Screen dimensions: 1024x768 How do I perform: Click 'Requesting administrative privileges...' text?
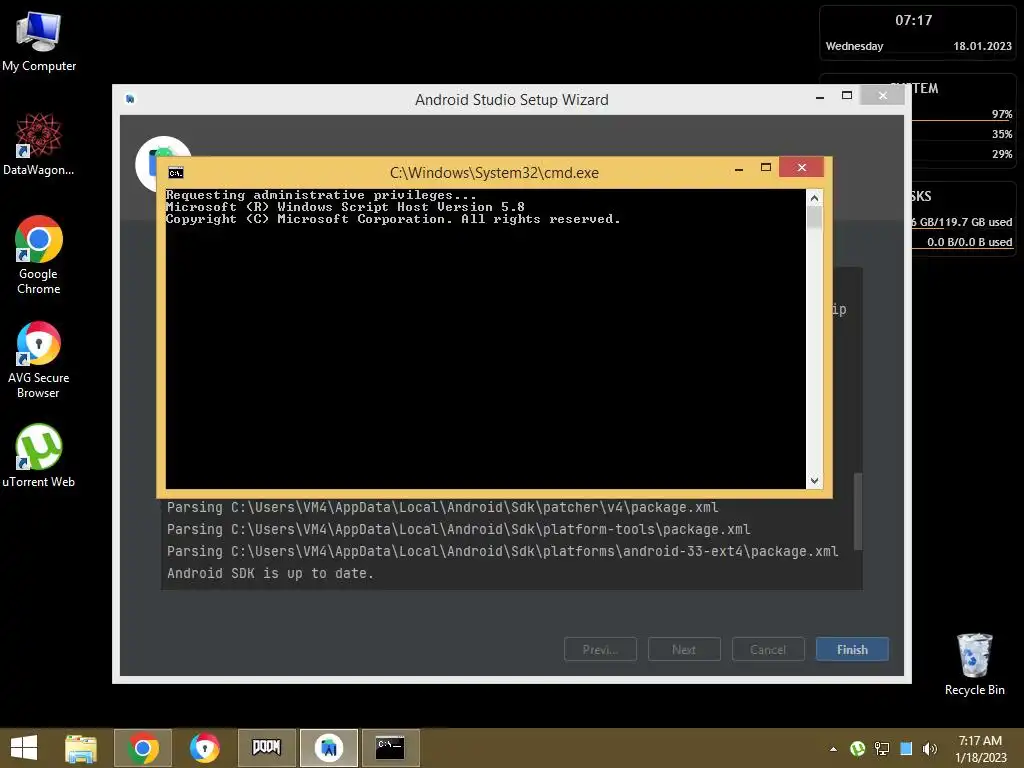point(321,195)
